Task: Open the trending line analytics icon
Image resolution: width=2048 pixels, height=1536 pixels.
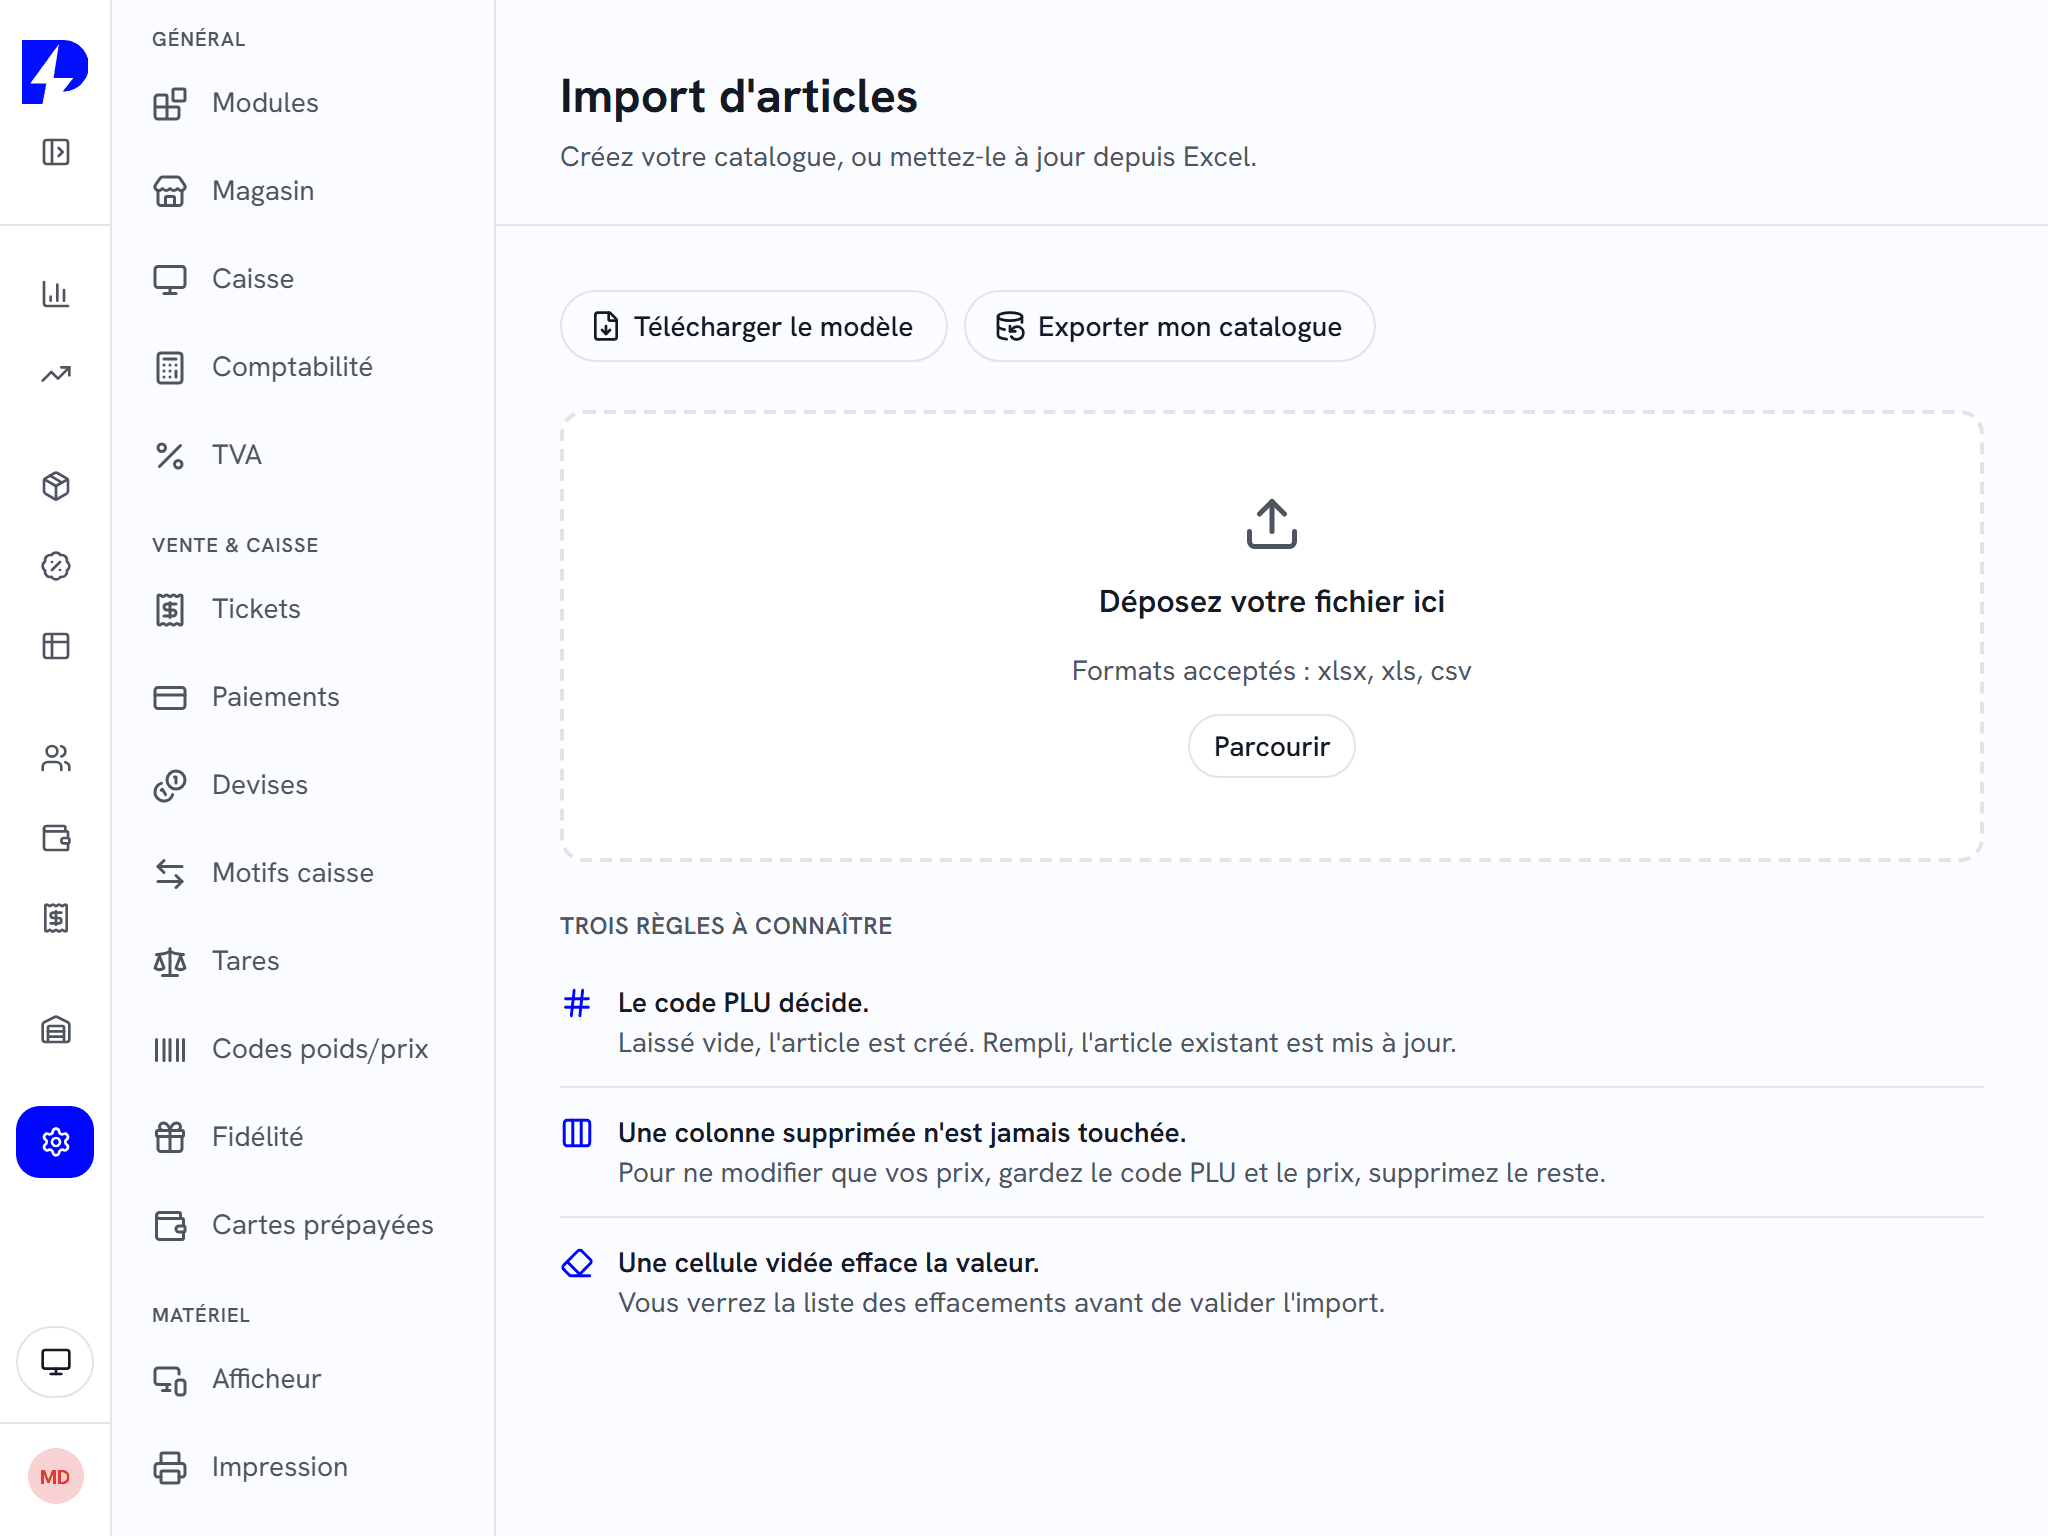Action: tap(56, 374)
